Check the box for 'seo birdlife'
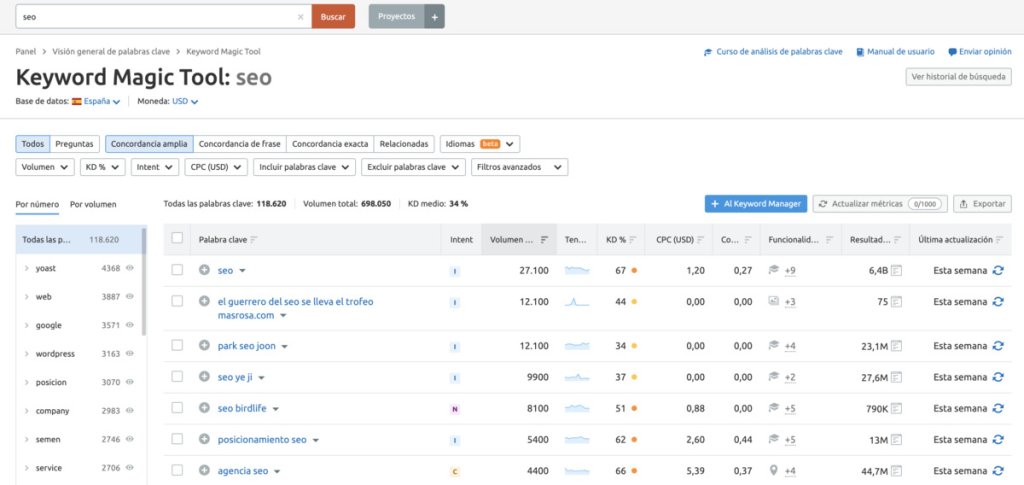The height and width of the screenshot is (485, 1024). (177, 407)
